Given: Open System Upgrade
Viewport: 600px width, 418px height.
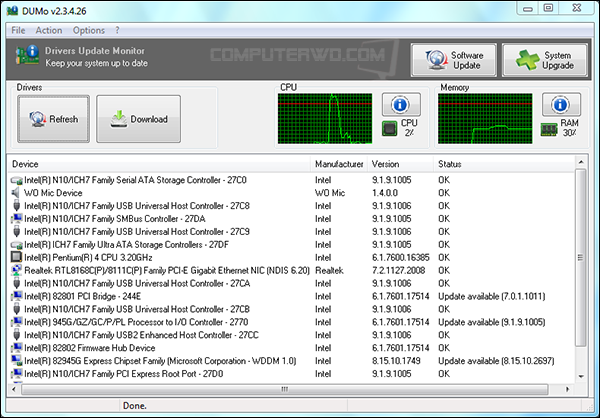Looking at the screenshot, I should pyautogui.click(x=544, y=59).
